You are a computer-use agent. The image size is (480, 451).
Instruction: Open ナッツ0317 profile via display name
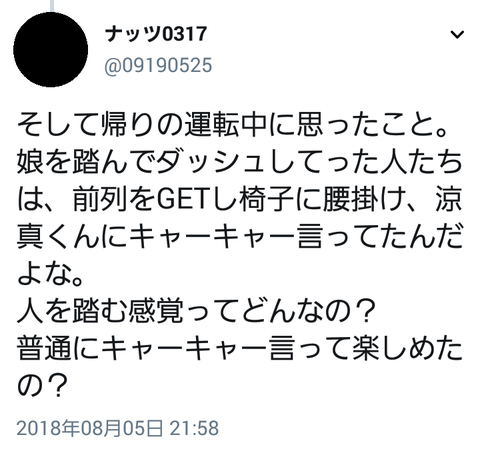tap(156, 34)
